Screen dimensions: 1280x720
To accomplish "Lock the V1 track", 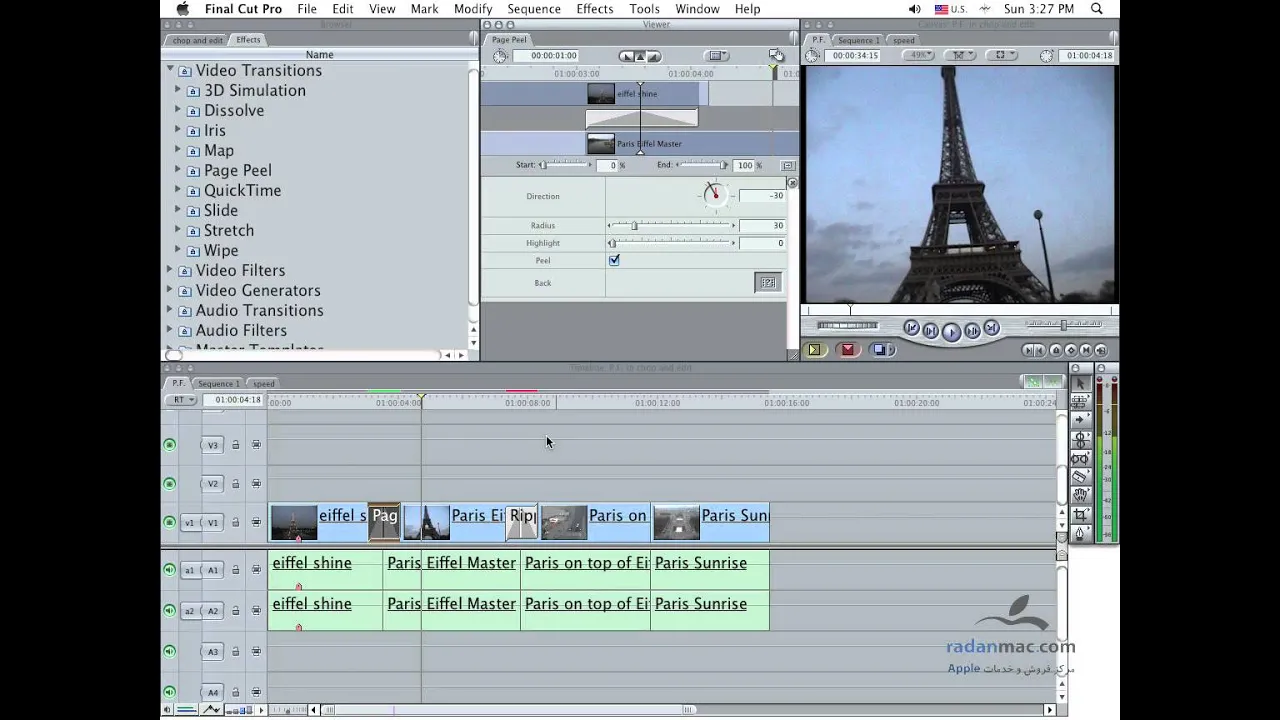I will [x=236, y=523].
